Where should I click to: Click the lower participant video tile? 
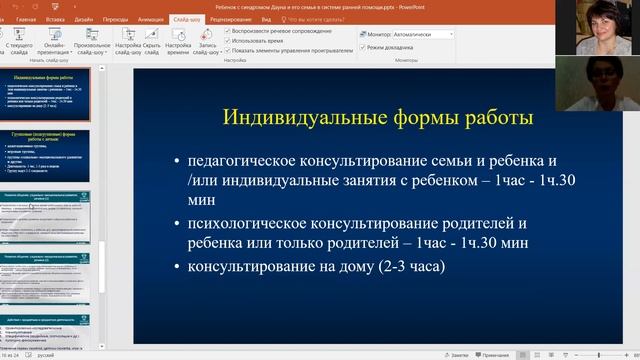pos(598,83)
